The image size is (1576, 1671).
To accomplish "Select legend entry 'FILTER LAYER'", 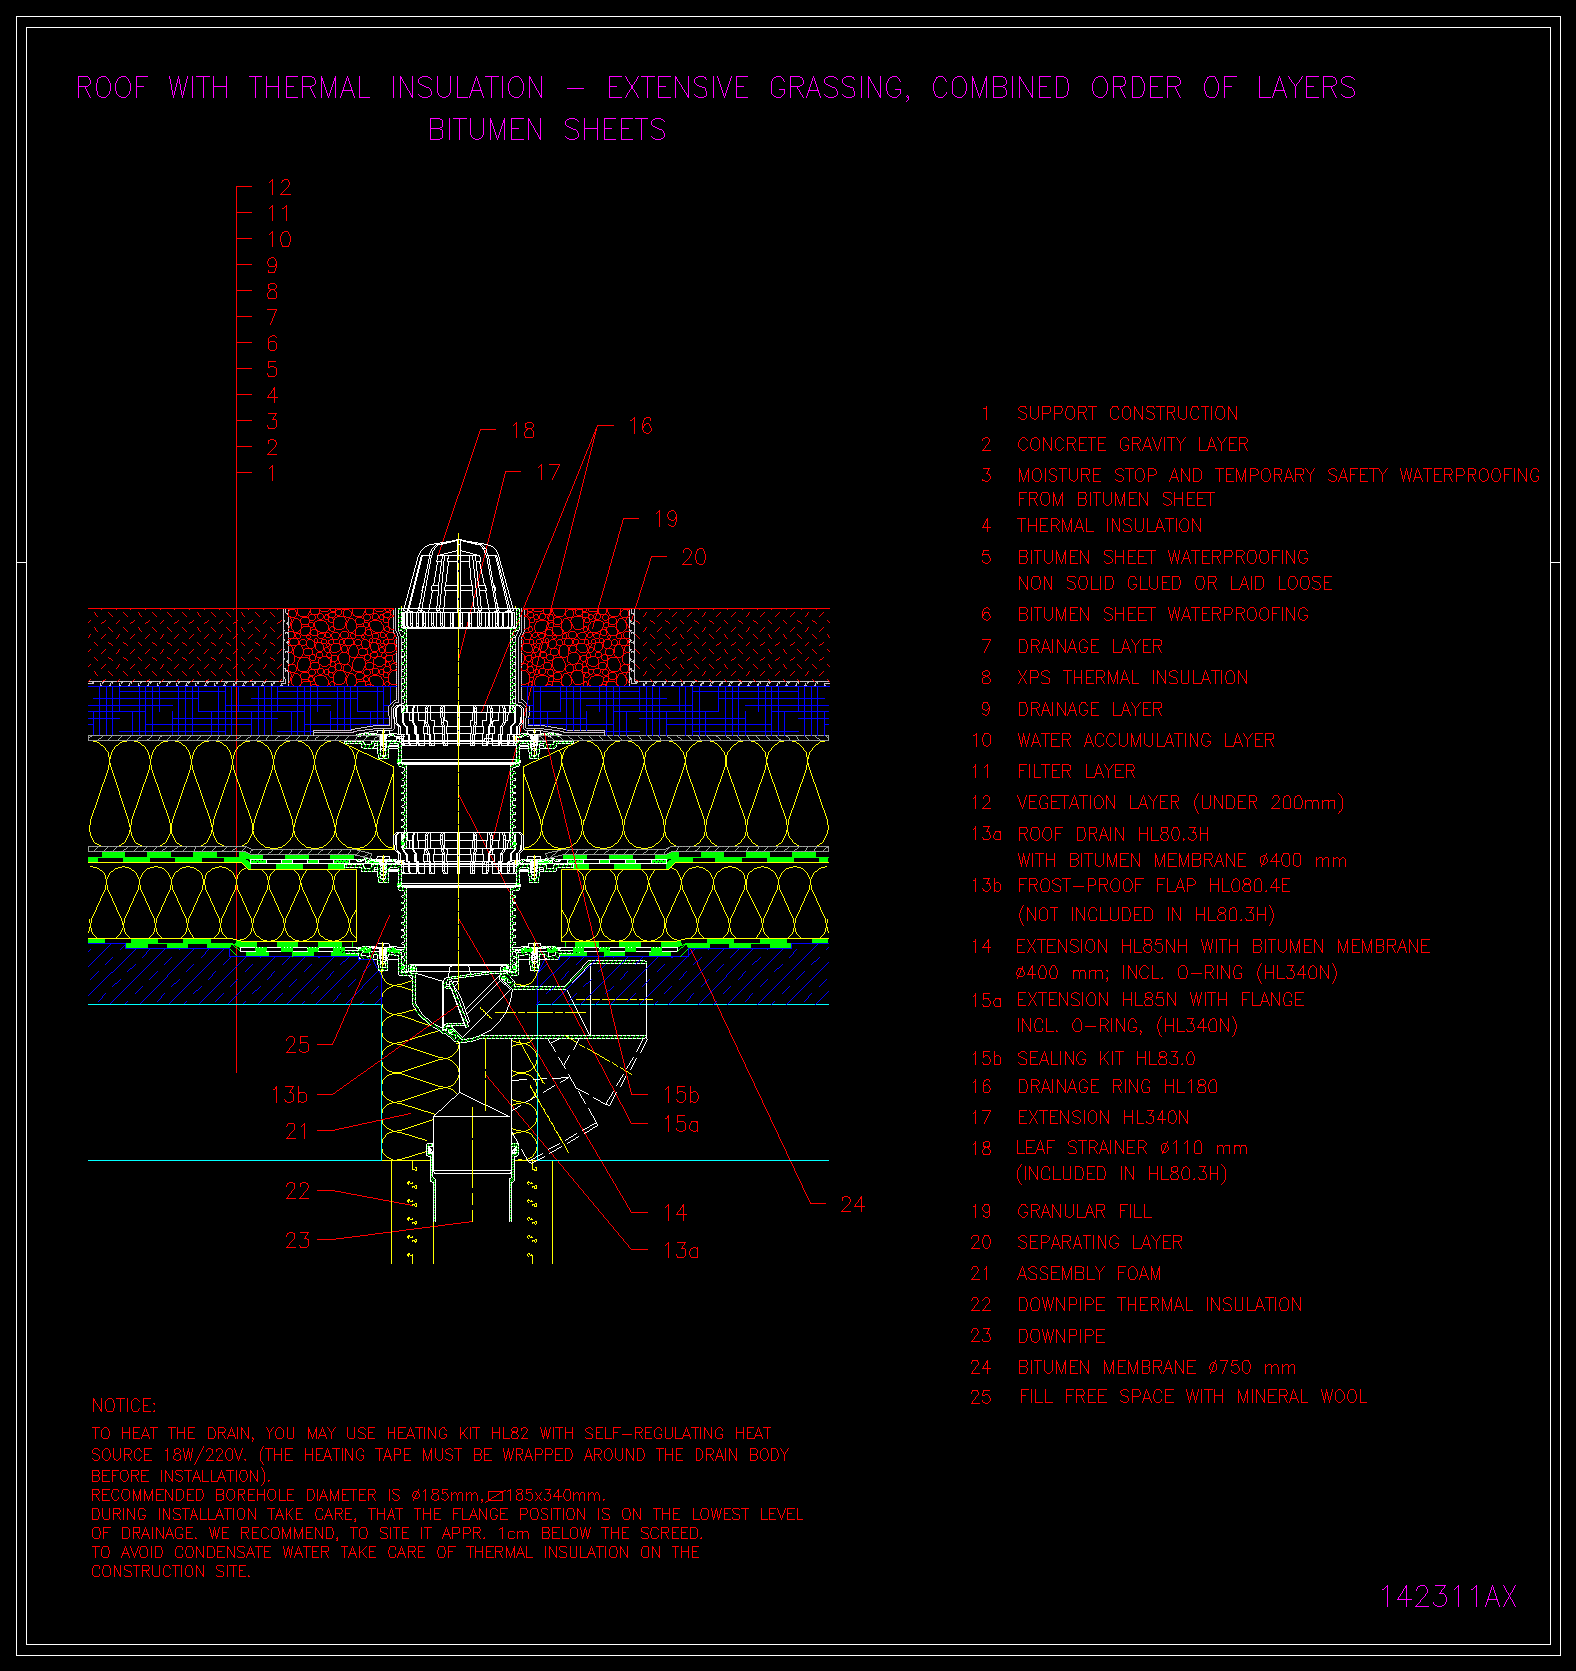I will [x=1076, y=771].
